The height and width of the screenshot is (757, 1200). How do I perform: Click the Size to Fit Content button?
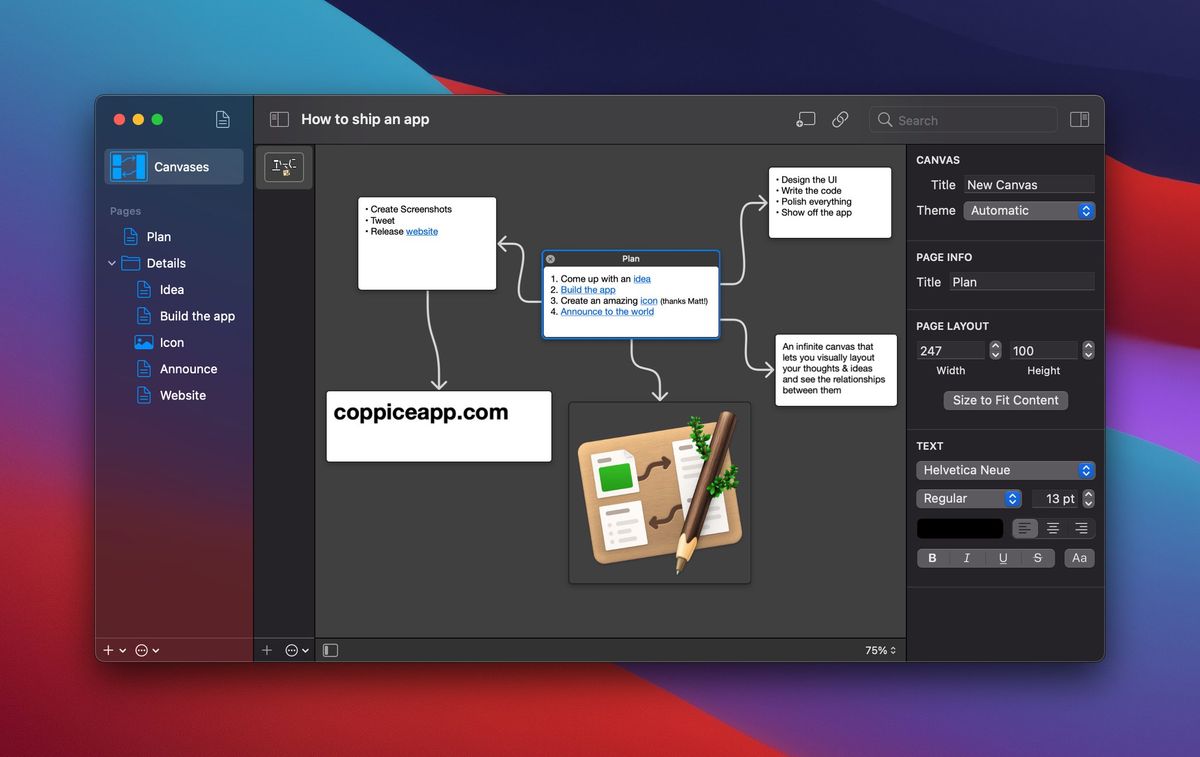tap(1005, 400)
